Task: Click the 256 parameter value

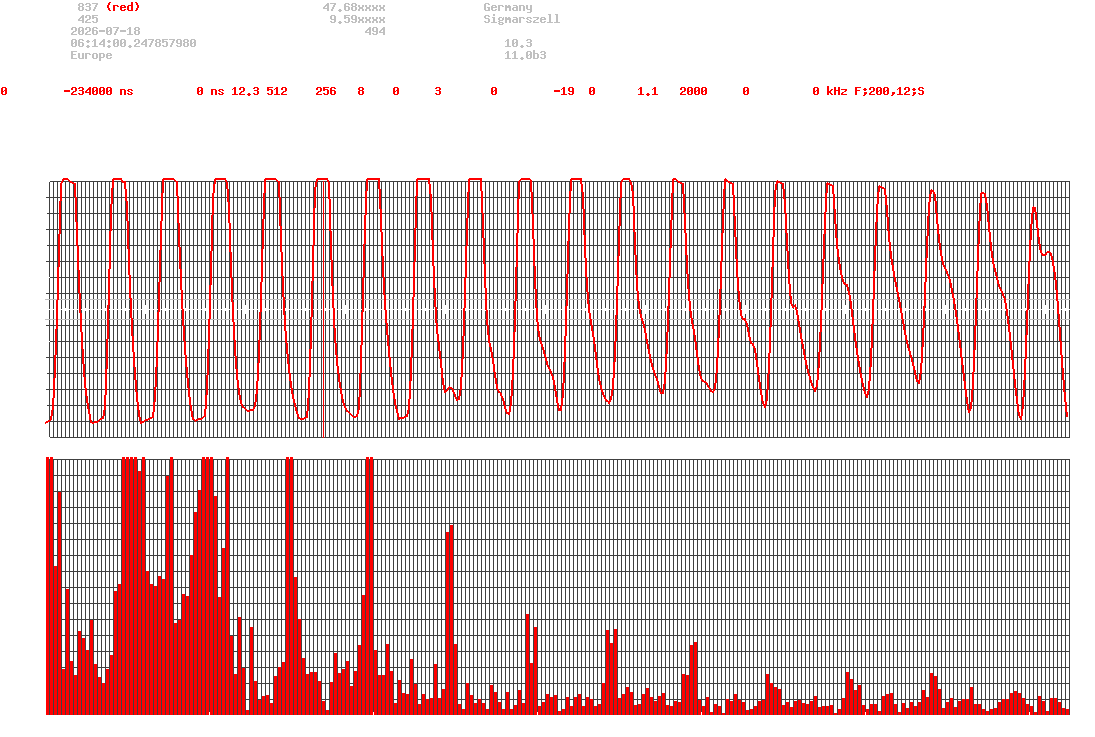Action: pos(326,92)
